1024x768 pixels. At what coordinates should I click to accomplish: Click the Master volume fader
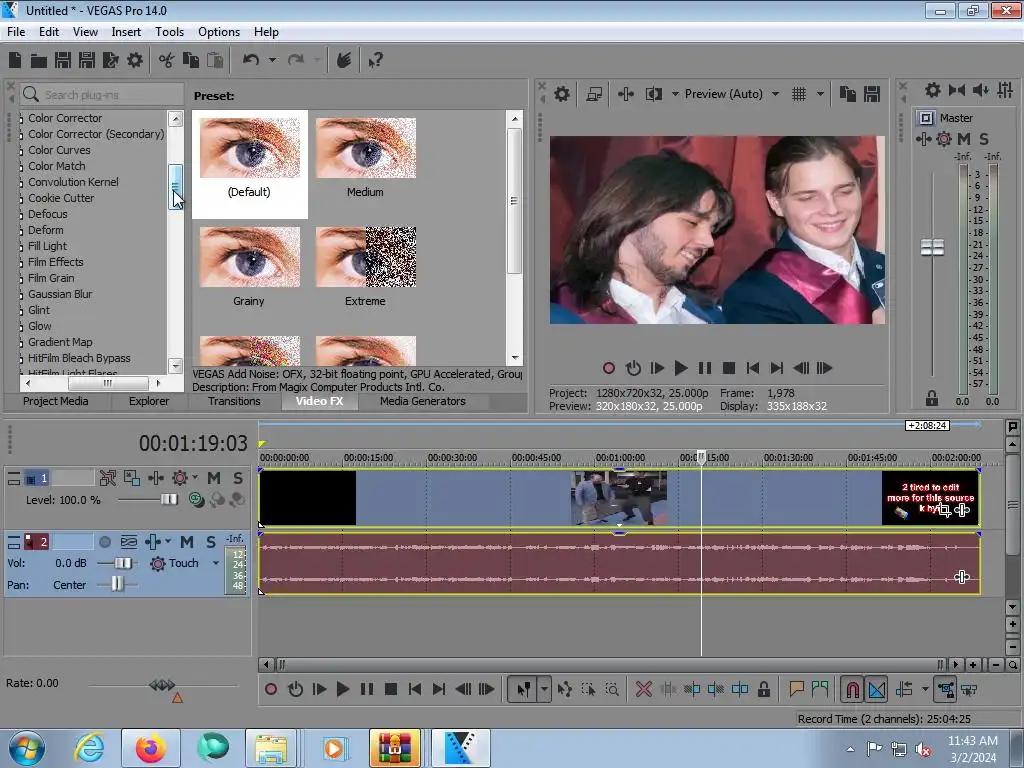click(x=932, y=247)
